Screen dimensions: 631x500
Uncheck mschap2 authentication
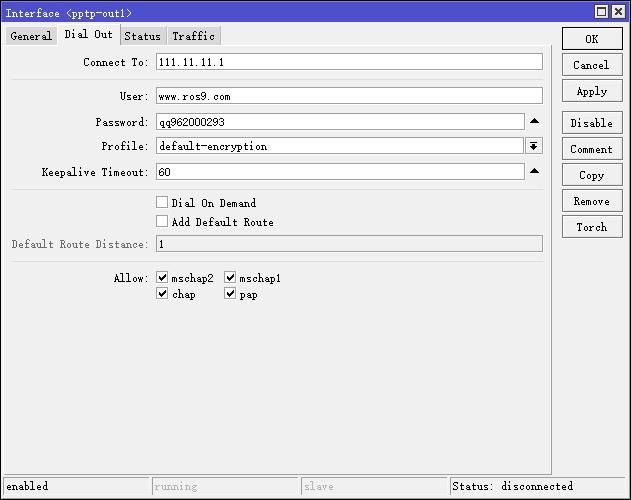pyautogui.click(x=163, y=278)
